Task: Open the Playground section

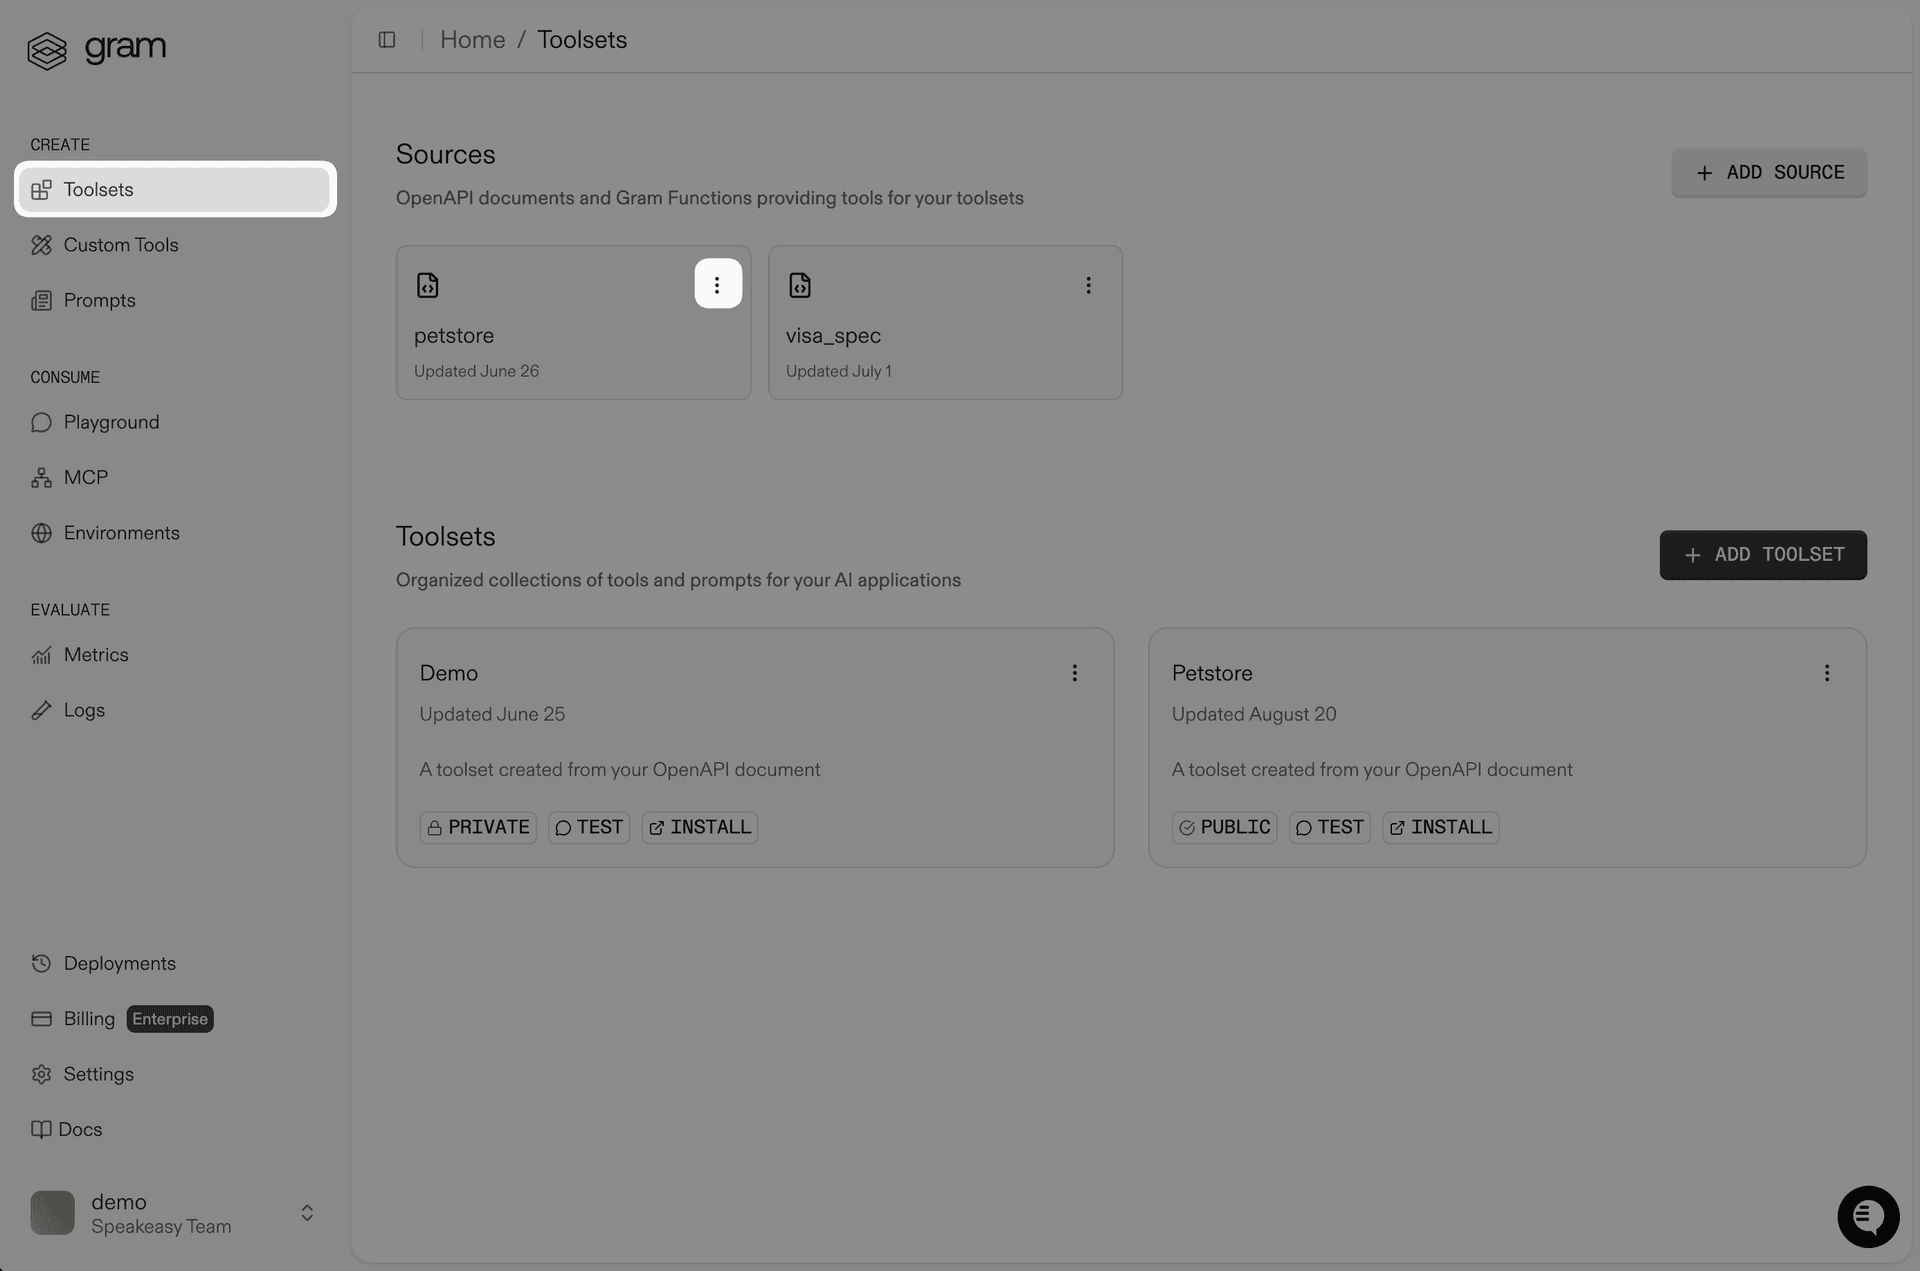Action: 111,422
